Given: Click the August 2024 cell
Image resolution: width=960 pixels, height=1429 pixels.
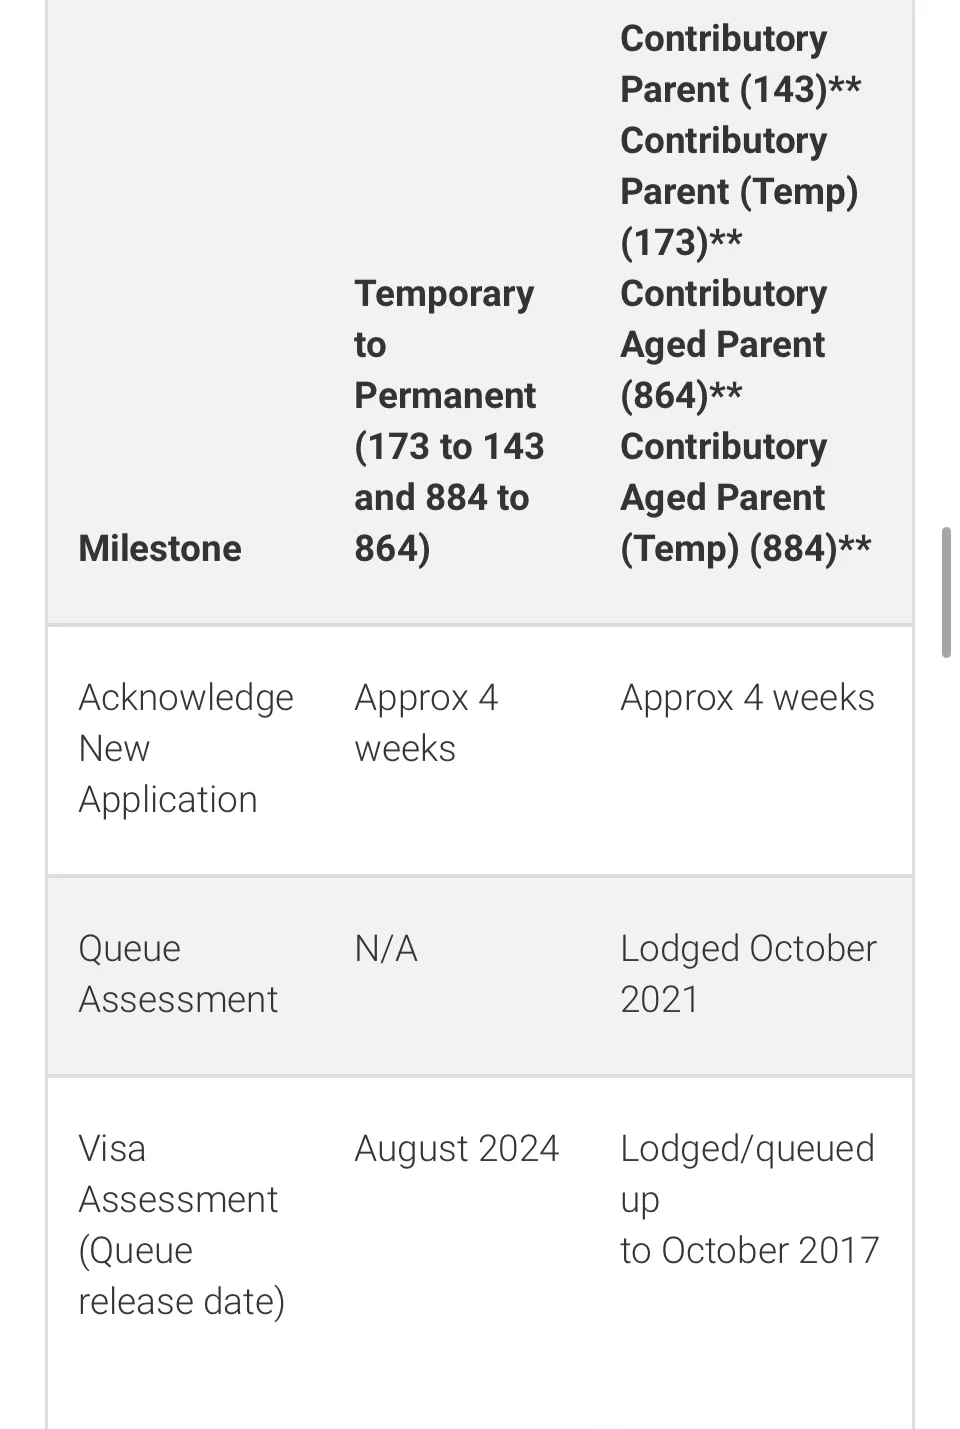Looking at the screenshot, I should click(456, 1148).
